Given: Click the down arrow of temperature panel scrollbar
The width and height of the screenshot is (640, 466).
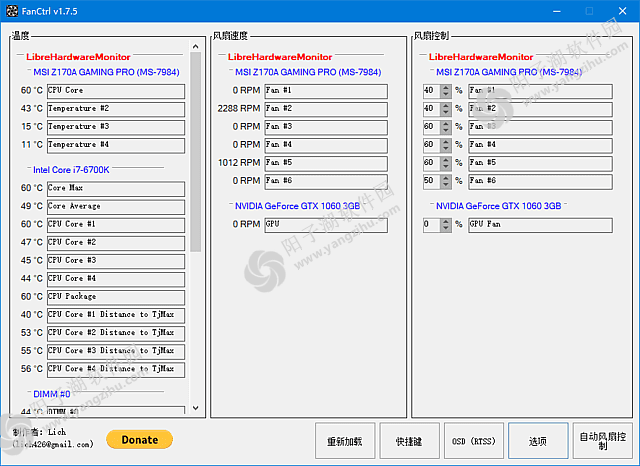Looking at the screenshot, I should pyautogui.click(x=196, y=408).
